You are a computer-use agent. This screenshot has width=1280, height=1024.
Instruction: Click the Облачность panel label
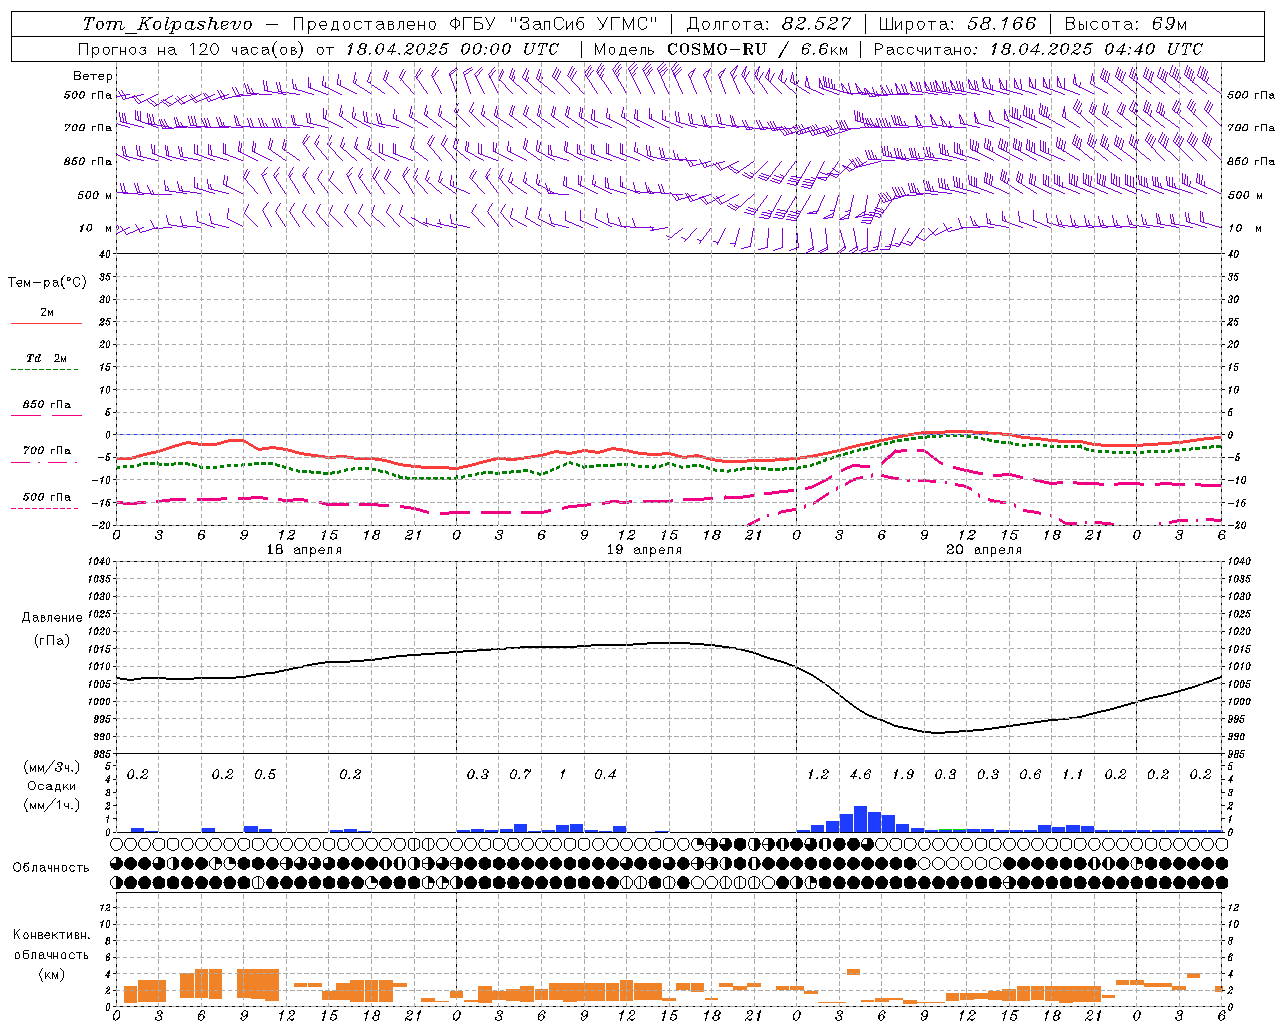pyautogui.click(x=51, y=868)
